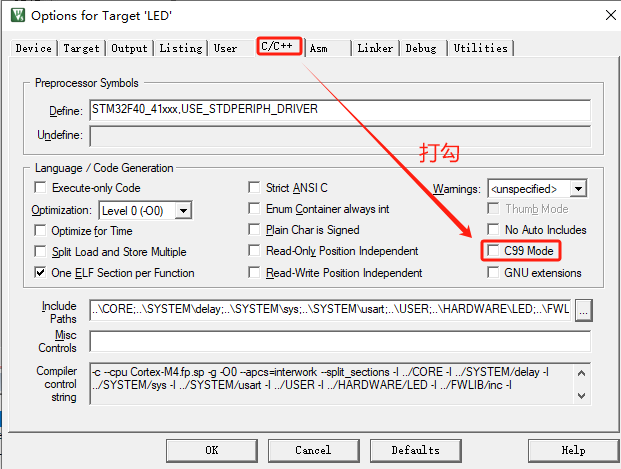Click the control string scroll-down arrow

click(581, 395)
